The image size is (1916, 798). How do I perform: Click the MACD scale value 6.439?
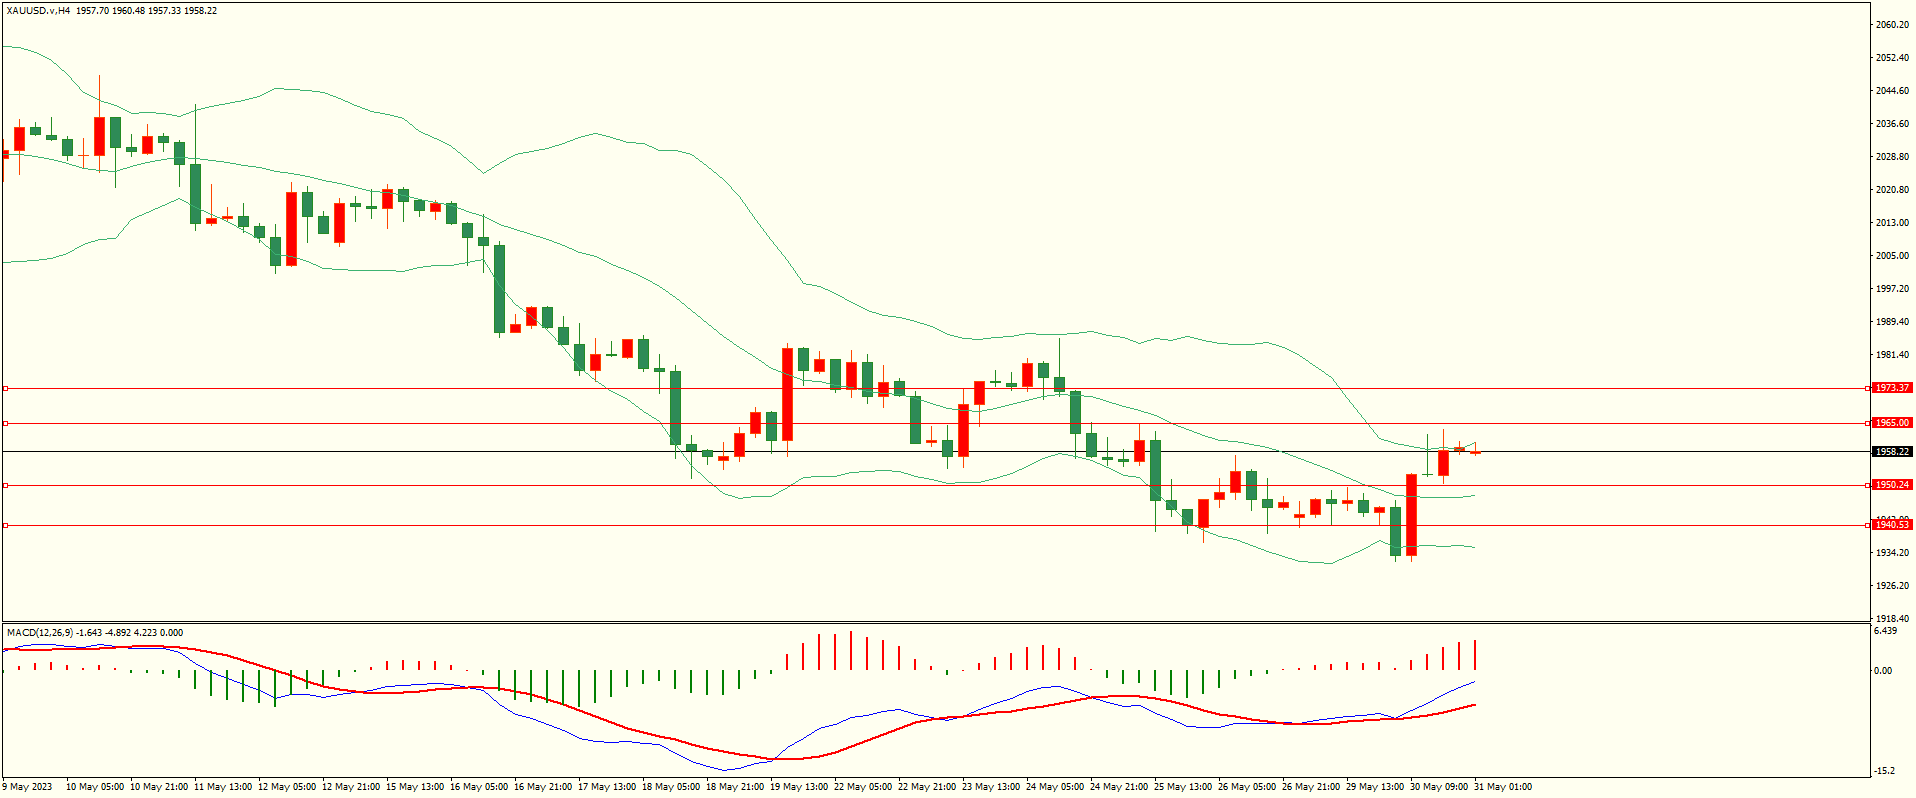pos(1885,631)
